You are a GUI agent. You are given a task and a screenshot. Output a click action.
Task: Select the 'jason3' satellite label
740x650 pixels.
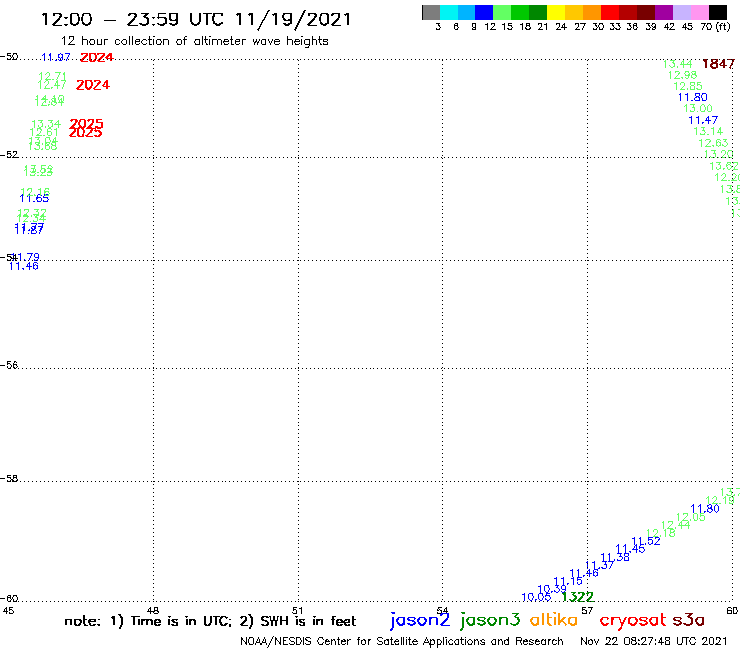490,620
